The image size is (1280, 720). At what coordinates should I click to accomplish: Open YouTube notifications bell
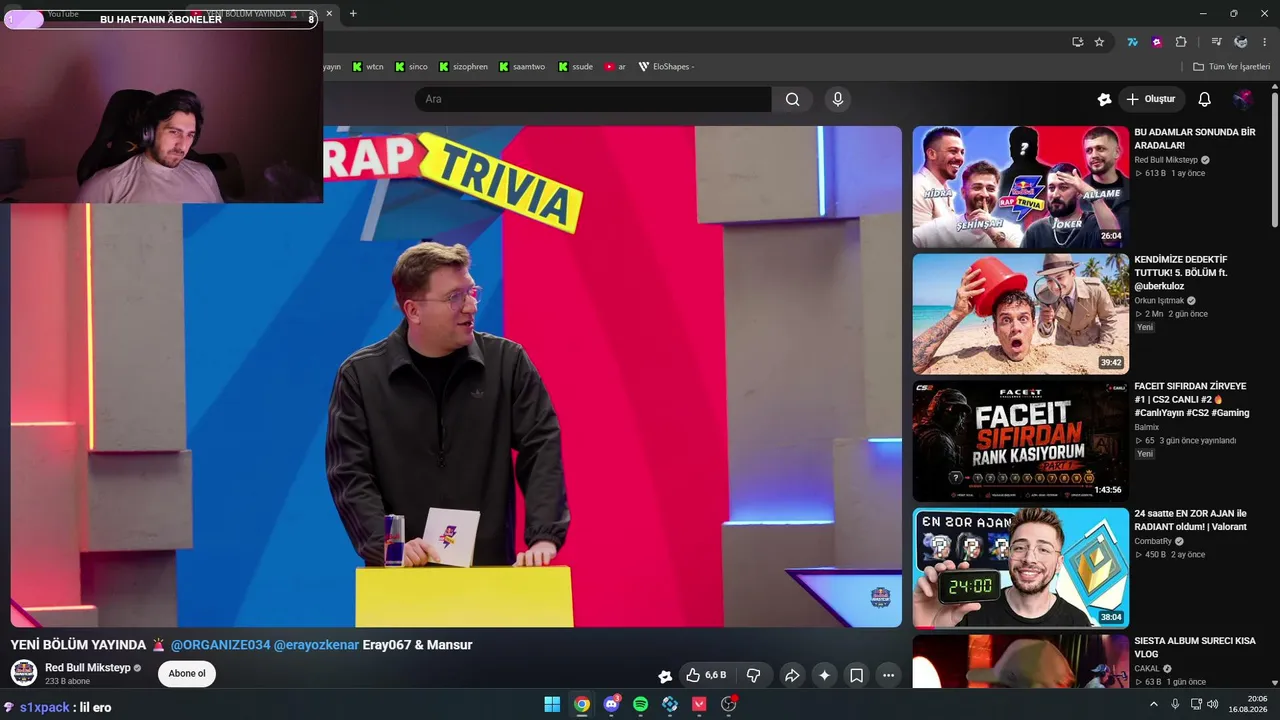[x=1204, y=99]
